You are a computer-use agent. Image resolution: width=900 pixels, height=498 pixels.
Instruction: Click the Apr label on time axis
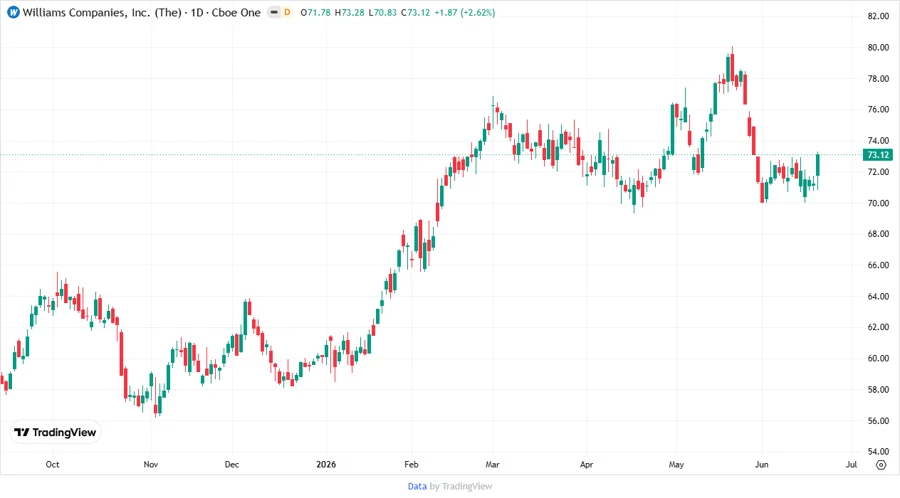click(x=587, y=464)
